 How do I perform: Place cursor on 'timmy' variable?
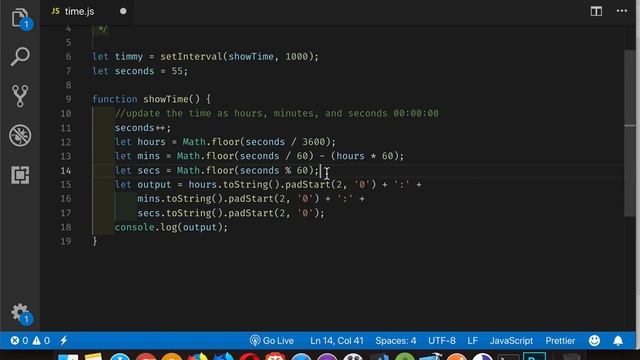click(129, 57)
